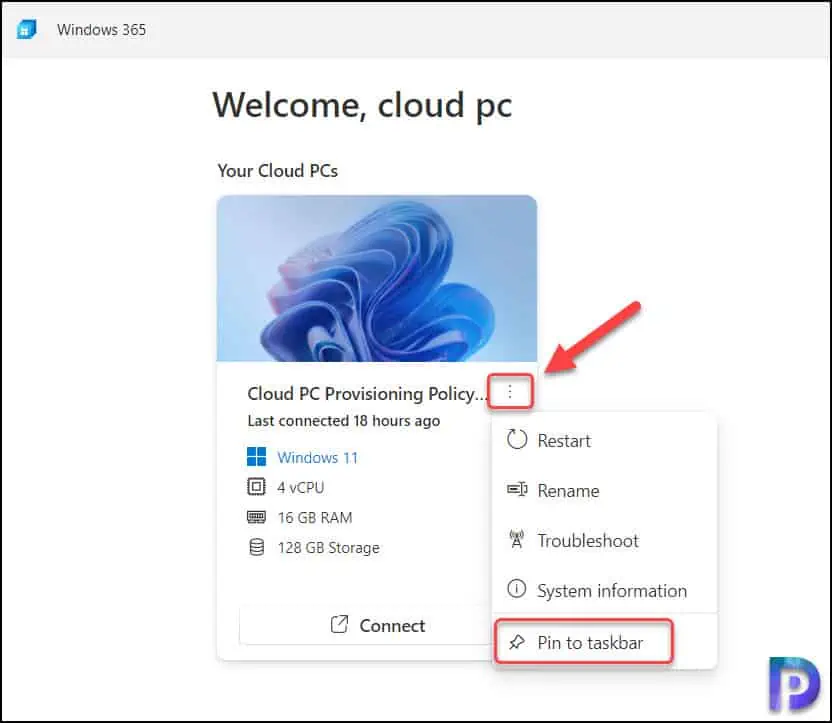Click the Windows 11 logo icon

point(256,457)
